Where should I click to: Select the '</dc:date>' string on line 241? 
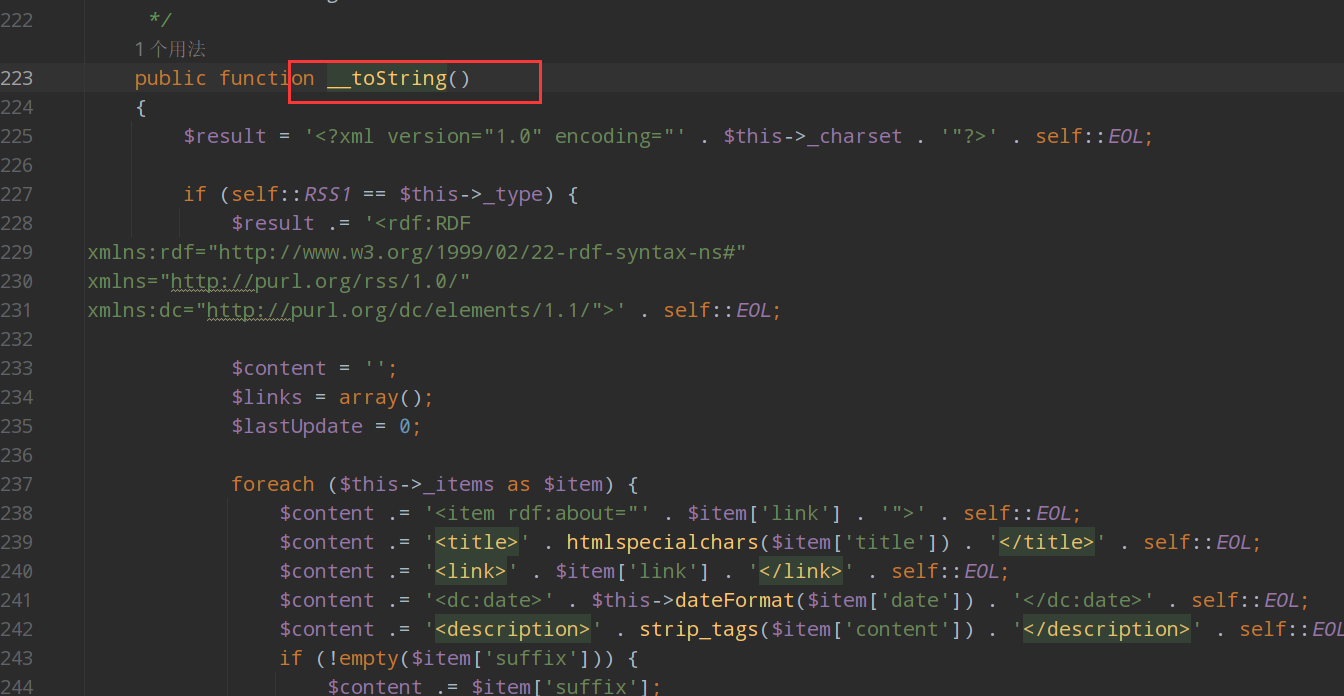[x=1083, y=600]
